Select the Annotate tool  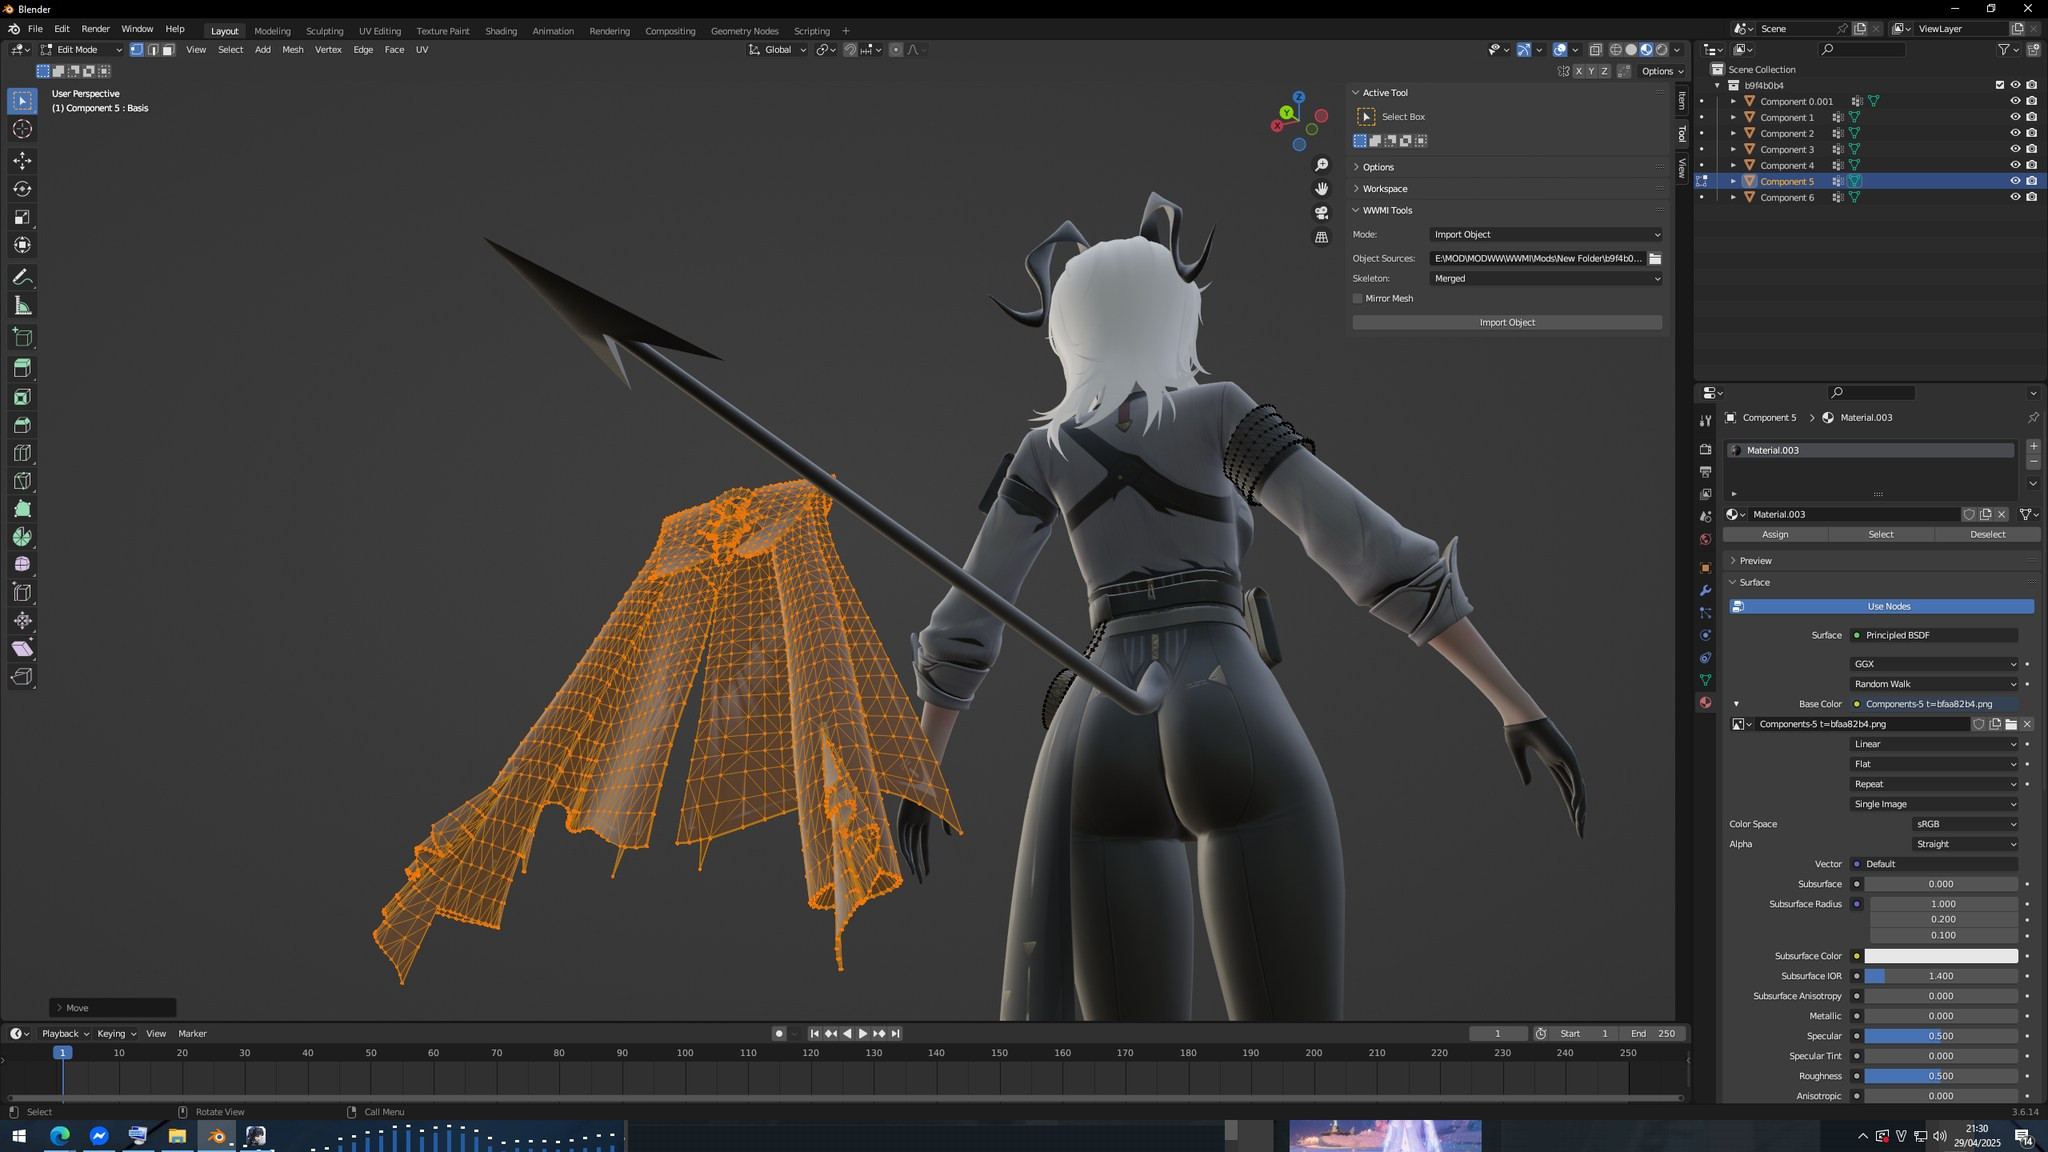(22, 277)
